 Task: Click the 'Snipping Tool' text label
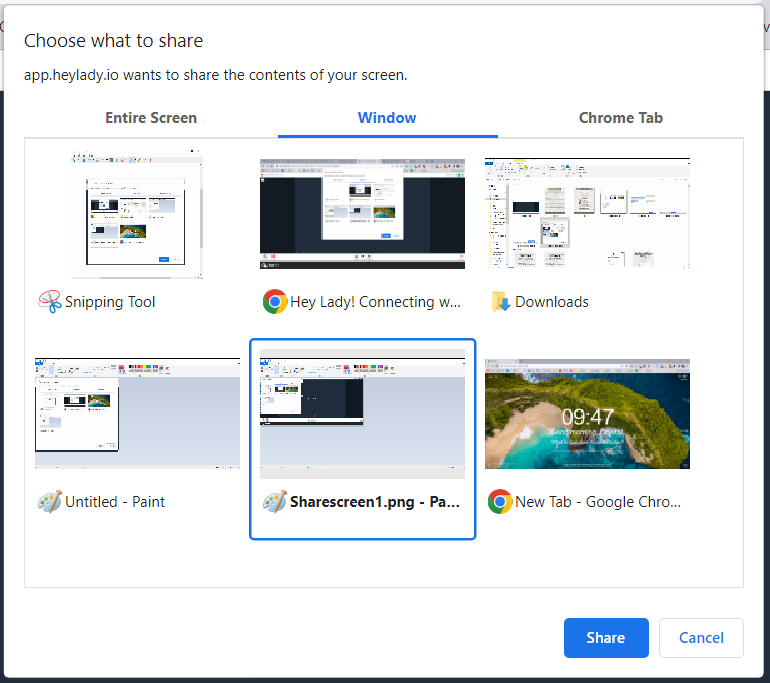pos(110,302)
